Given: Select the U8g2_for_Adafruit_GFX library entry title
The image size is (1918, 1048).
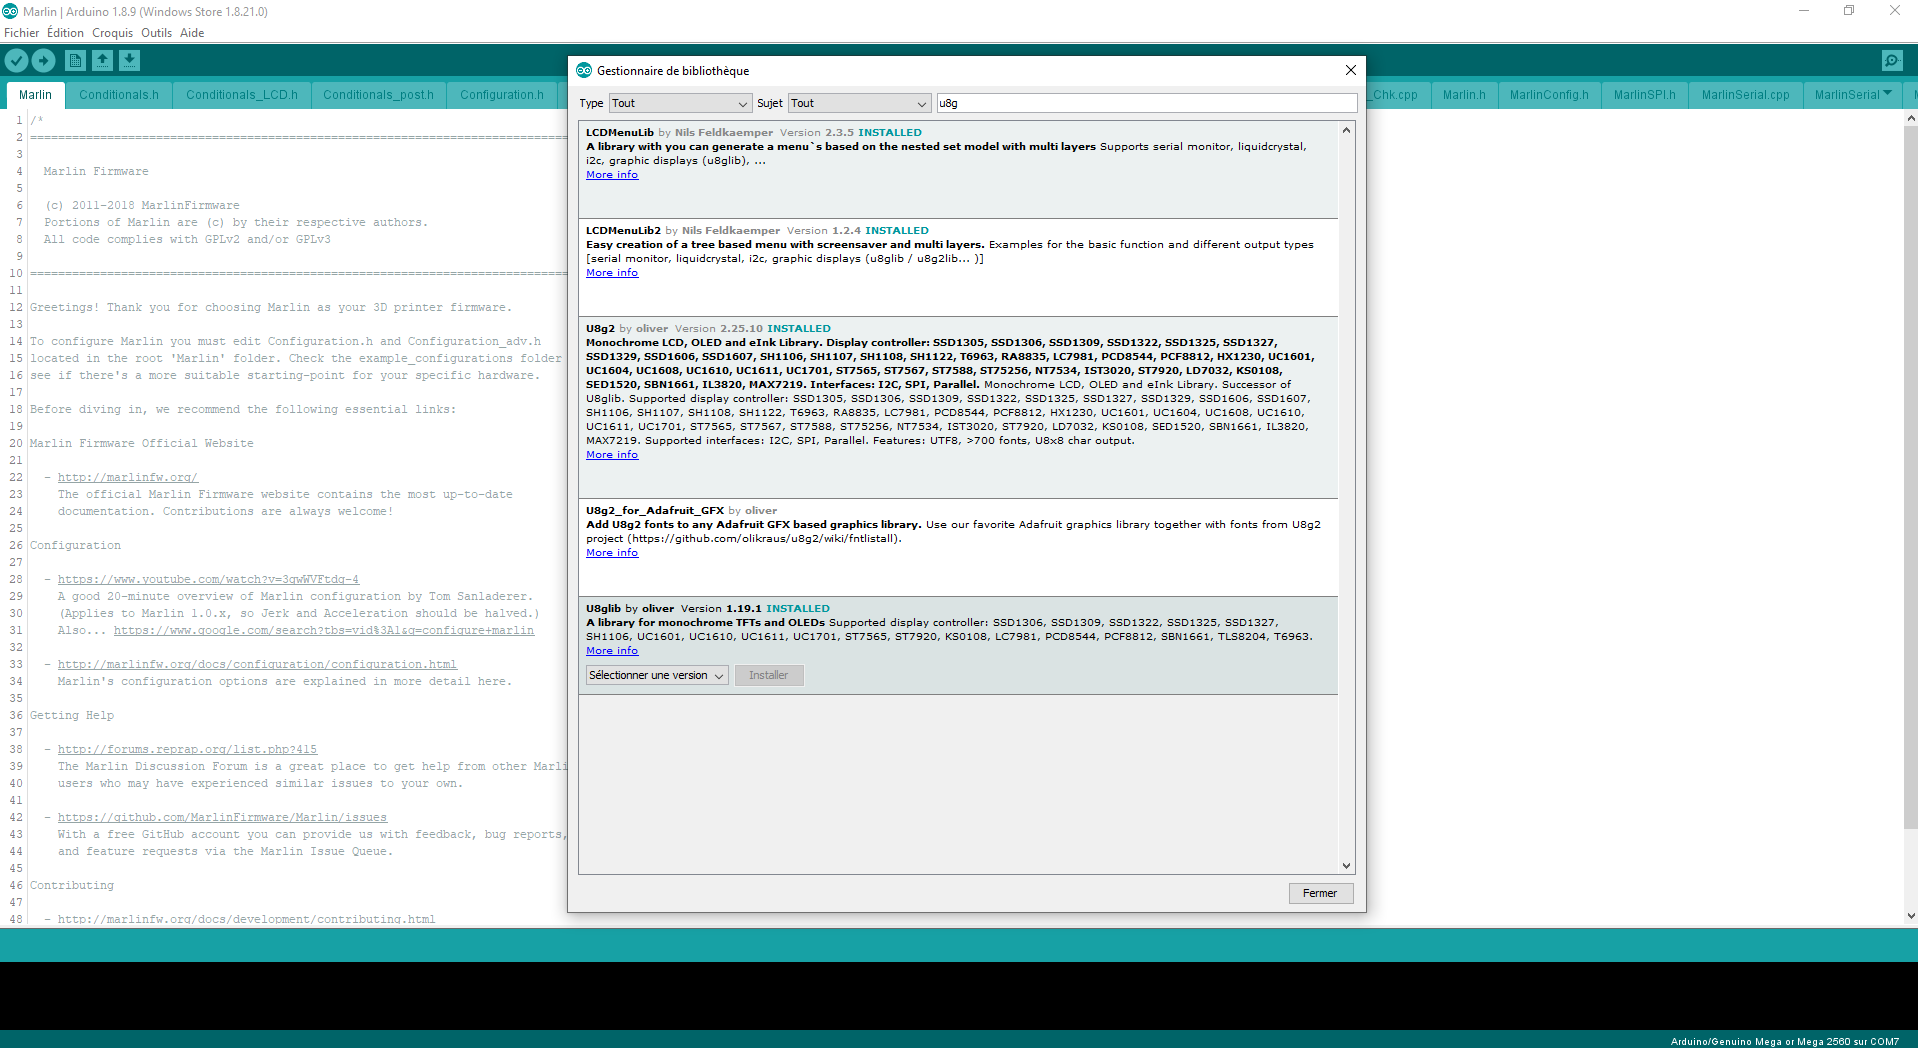Looking at the screenshot, I should coord(655,511).
